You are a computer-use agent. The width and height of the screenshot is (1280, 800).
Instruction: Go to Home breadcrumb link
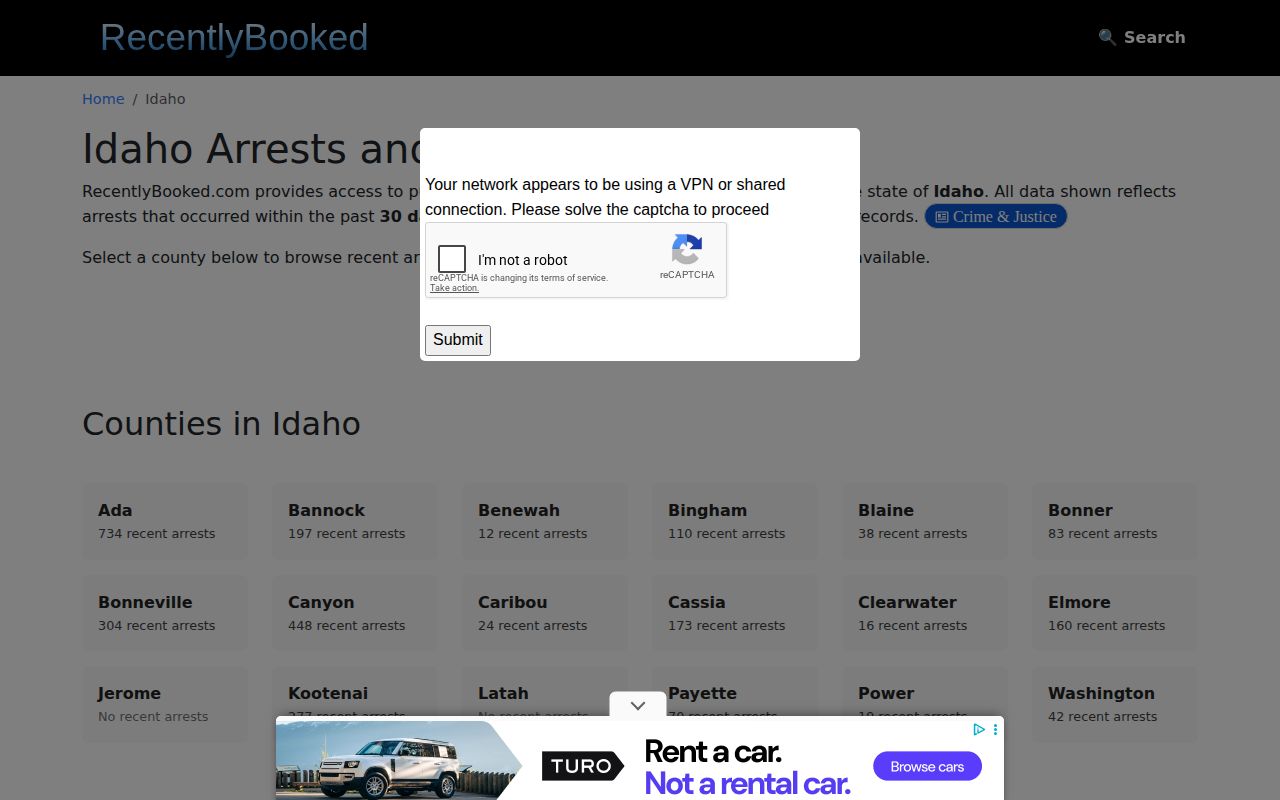(103, 99)
